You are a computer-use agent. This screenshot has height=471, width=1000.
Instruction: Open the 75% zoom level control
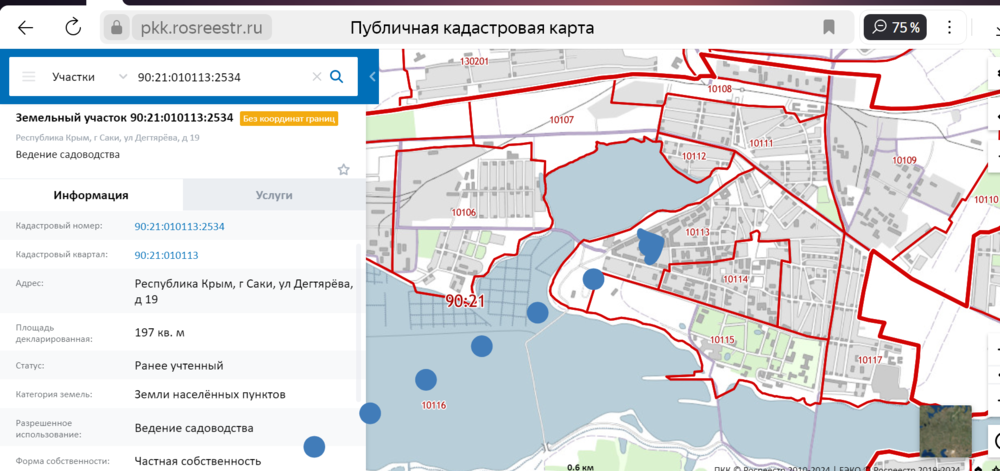click(x=895, y=27)
